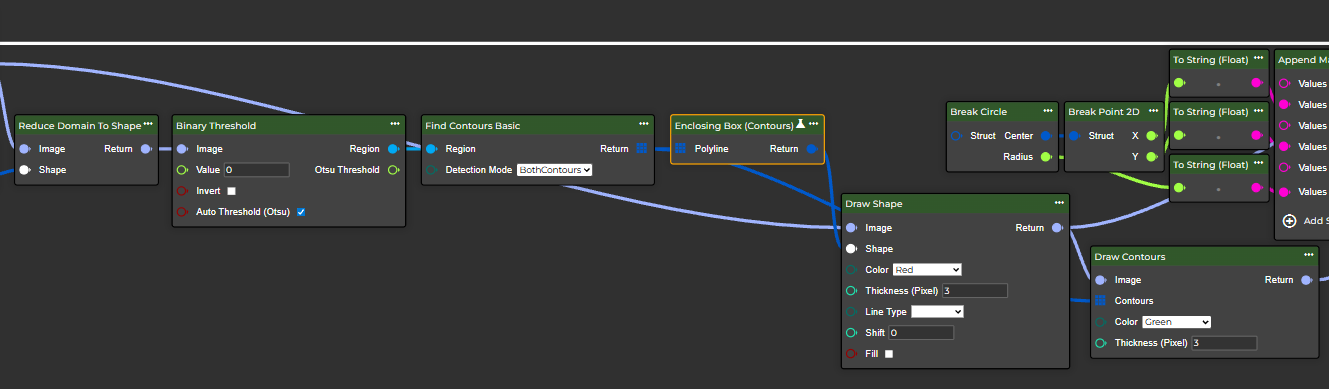1329x389 pixels.
Task: Click Shape input port of Draw Shape
Action: coord(851,249)
